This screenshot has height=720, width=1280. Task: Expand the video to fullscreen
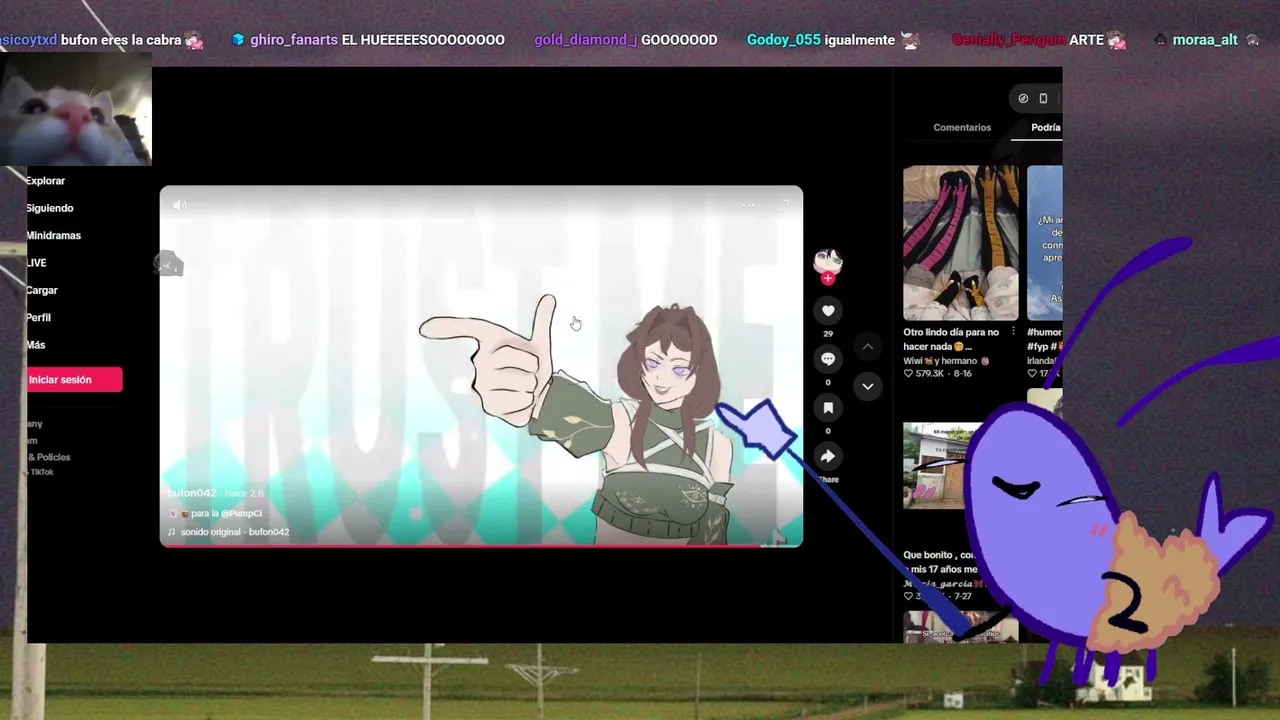point(783,205)
